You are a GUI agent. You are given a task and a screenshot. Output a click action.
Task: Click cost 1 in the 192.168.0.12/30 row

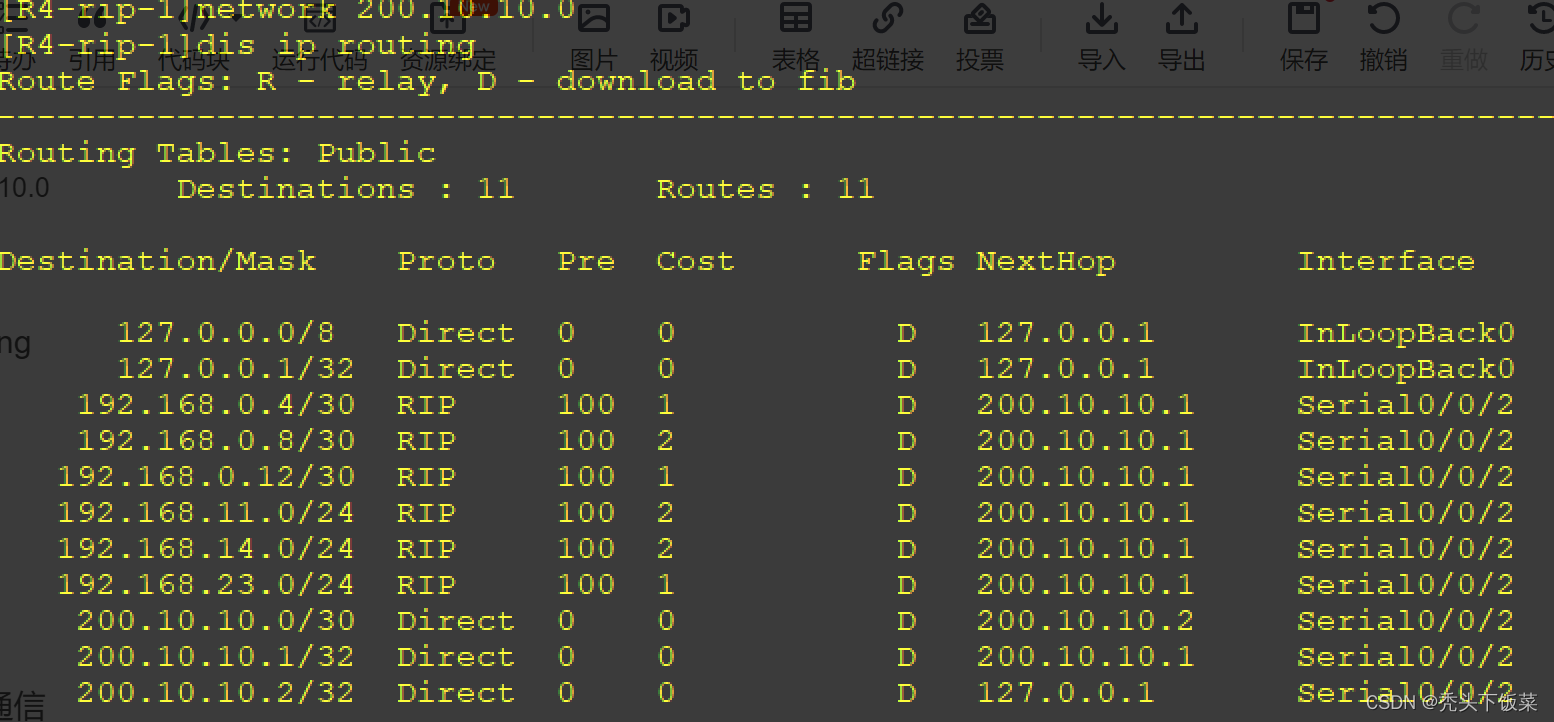pos(666,477)
